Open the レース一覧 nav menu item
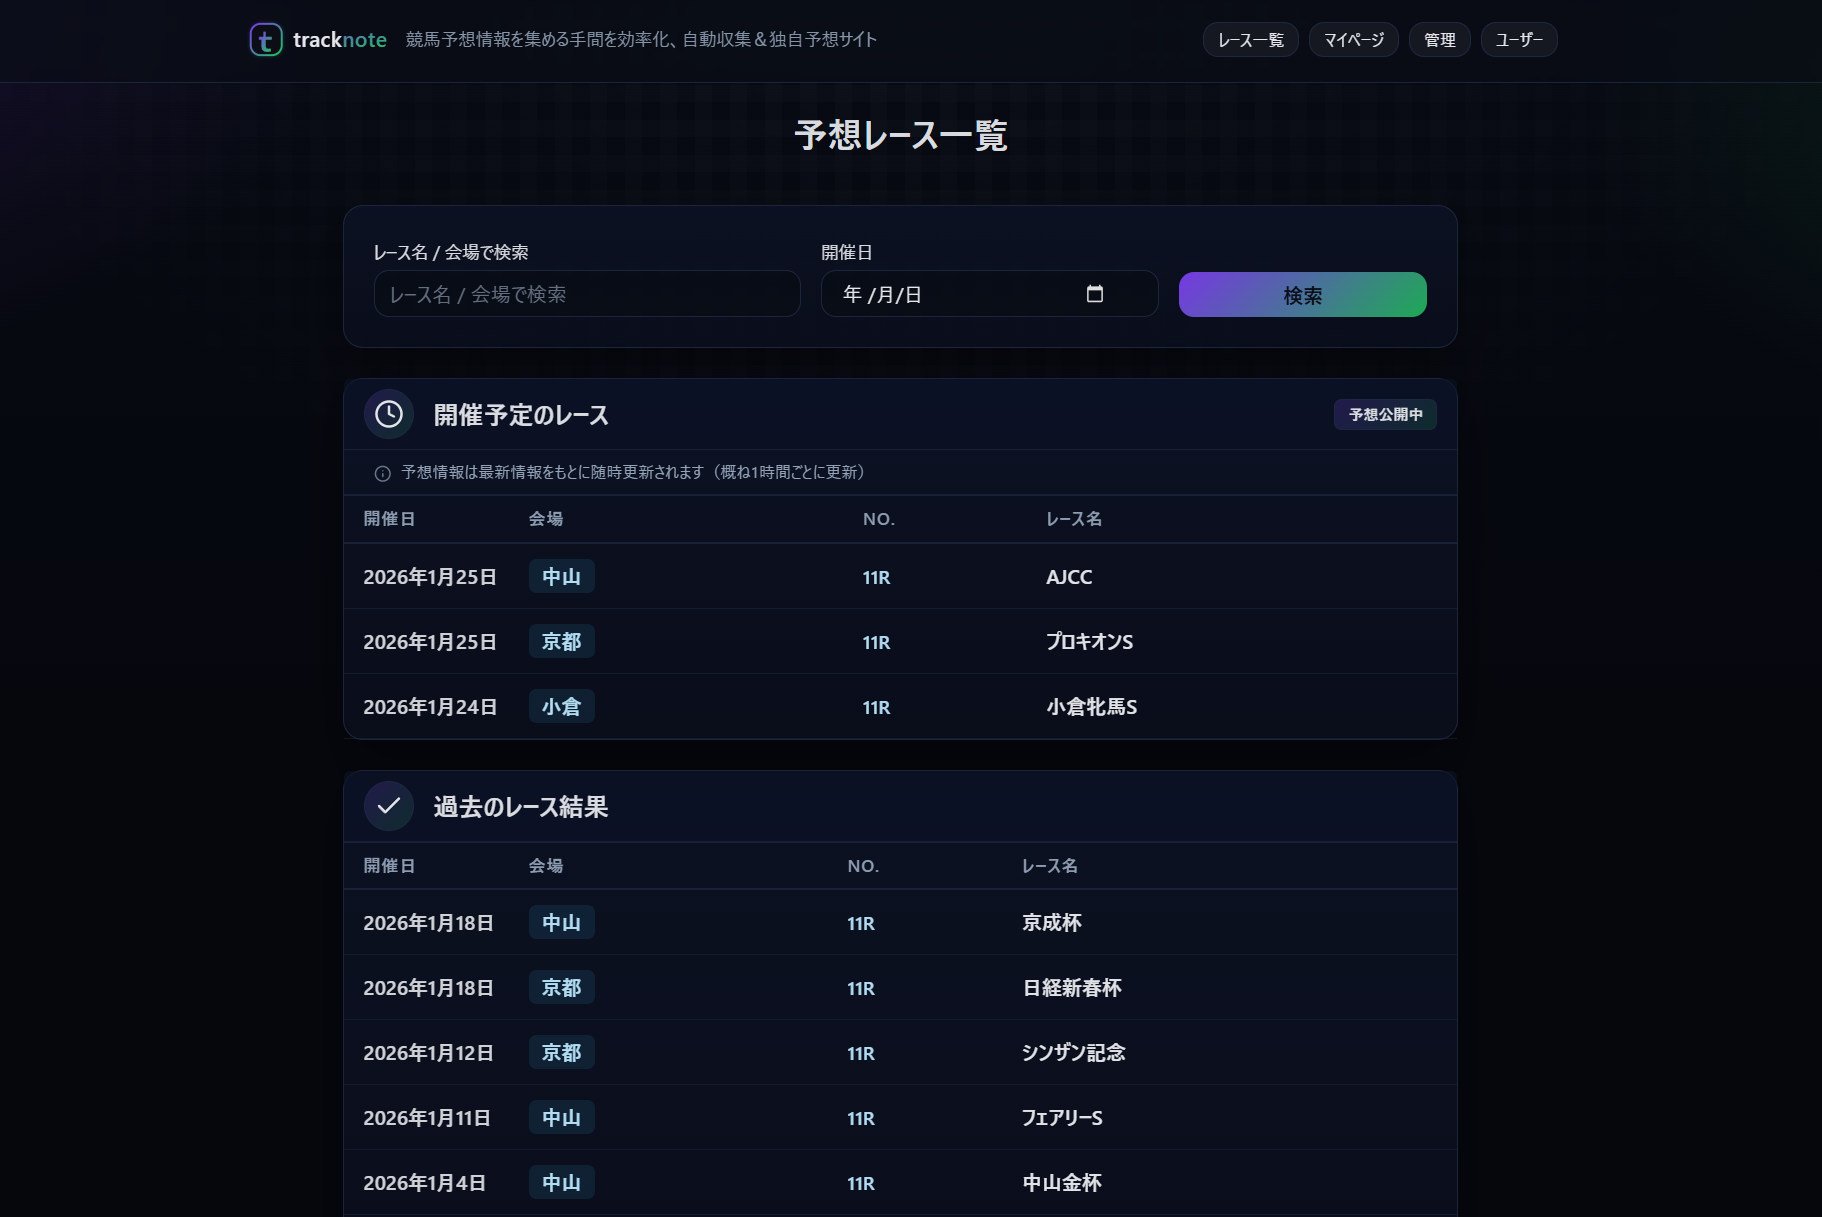This screenshot has height=1217, width=1822. (1250, 40)
